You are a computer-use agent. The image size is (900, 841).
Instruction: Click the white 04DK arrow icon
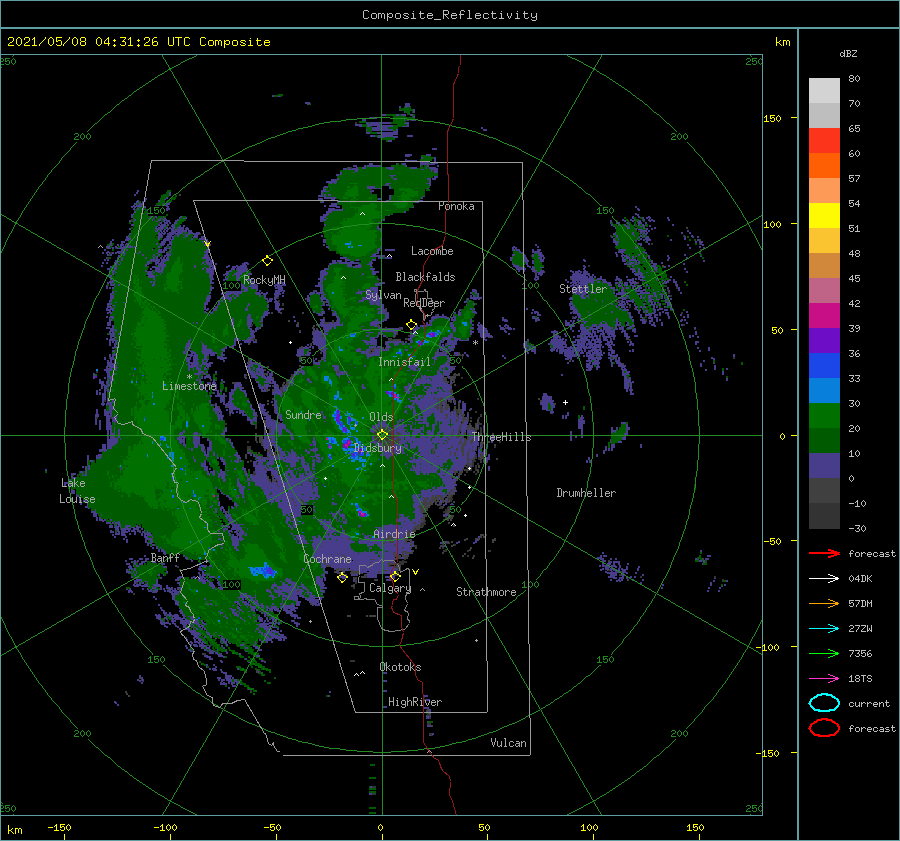click(x=824, y=579)
